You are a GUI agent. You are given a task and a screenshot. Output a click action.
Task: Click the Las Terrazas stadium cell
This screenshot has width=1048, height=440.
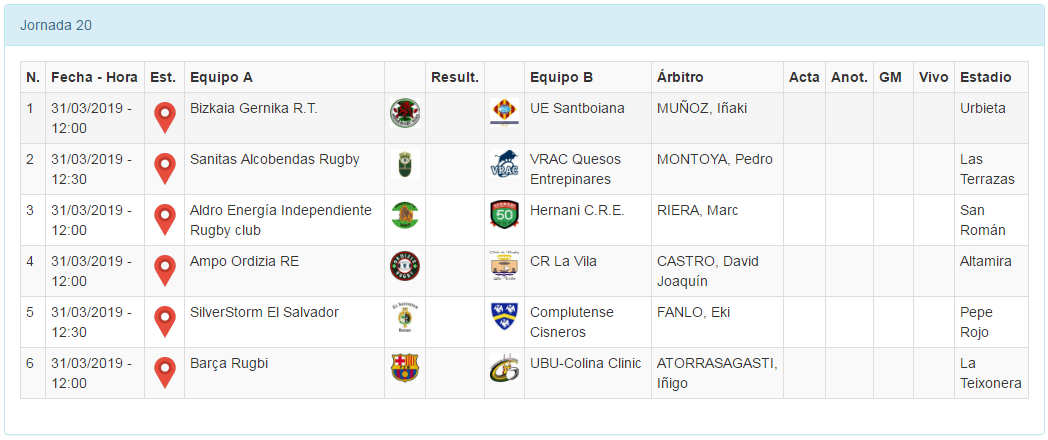[987, 169]
